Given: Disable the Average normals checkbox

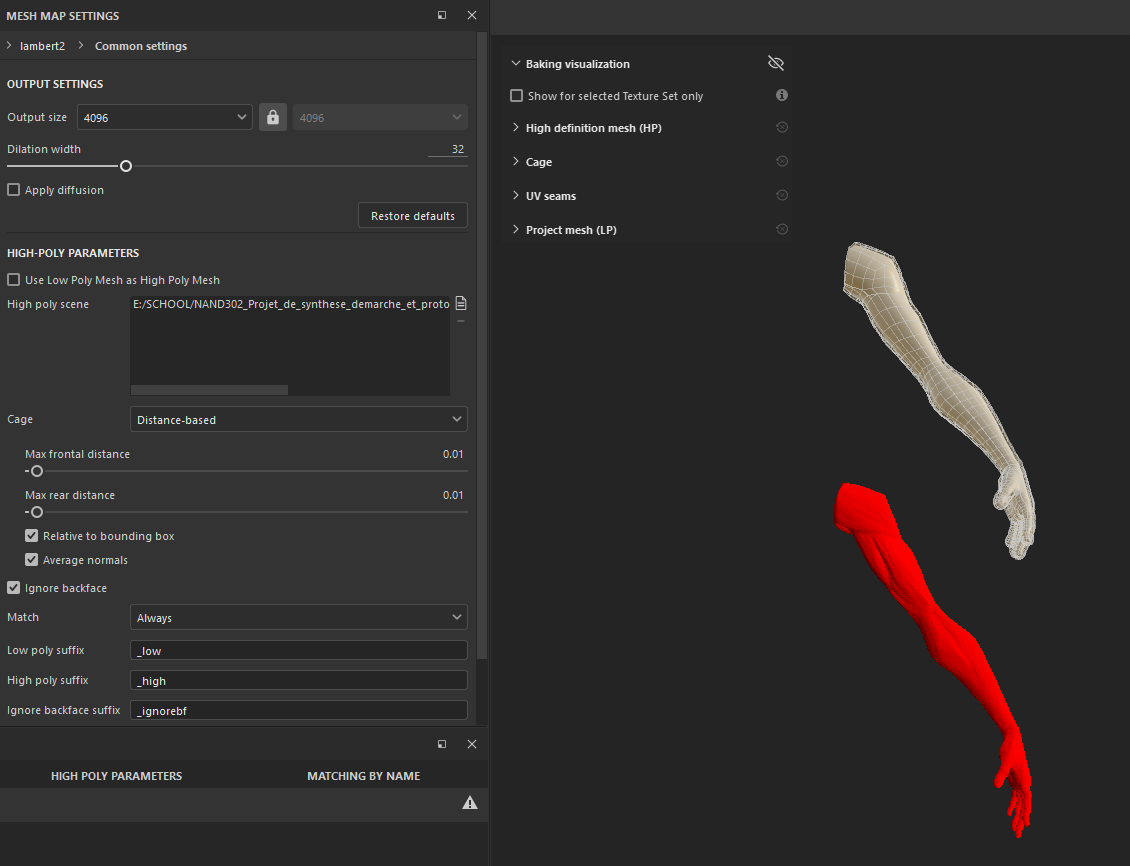Looking at the screenshot, I should pyautogui.click(x=31, y=560).
